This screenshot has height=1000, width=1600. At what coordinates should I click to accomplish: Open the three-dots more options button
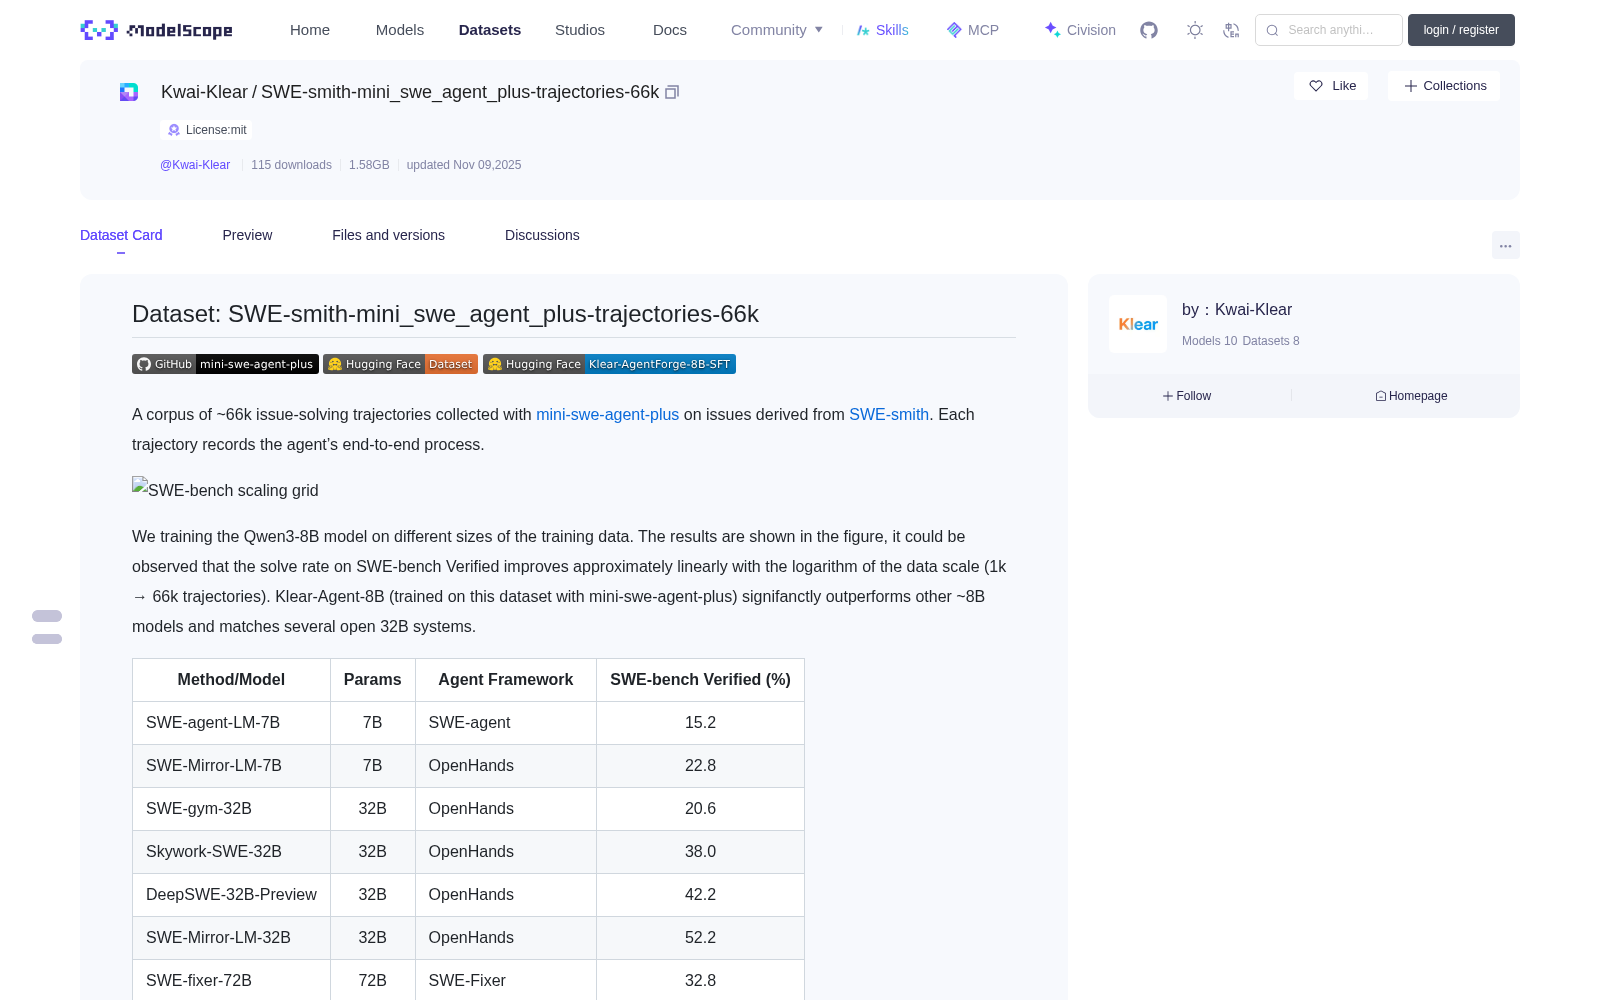coord(1505,245)
